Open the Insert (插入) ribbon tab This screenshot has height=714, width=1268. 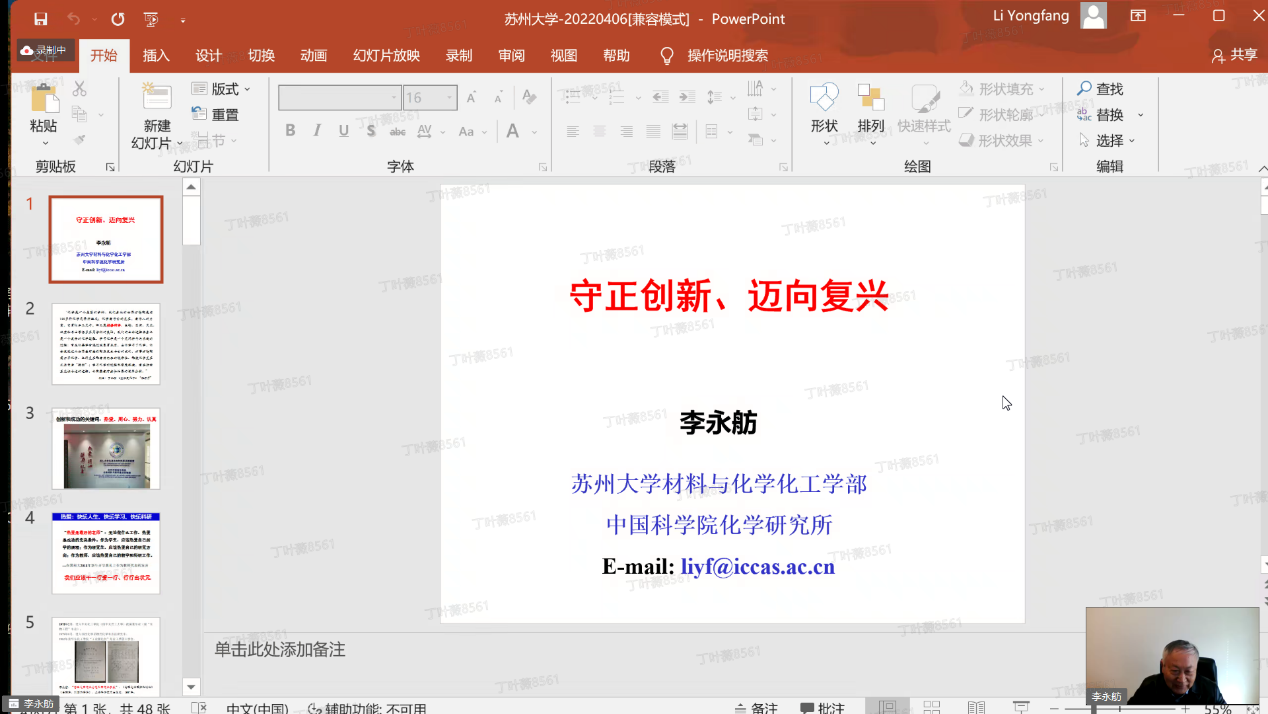click(x=156, y=56)
